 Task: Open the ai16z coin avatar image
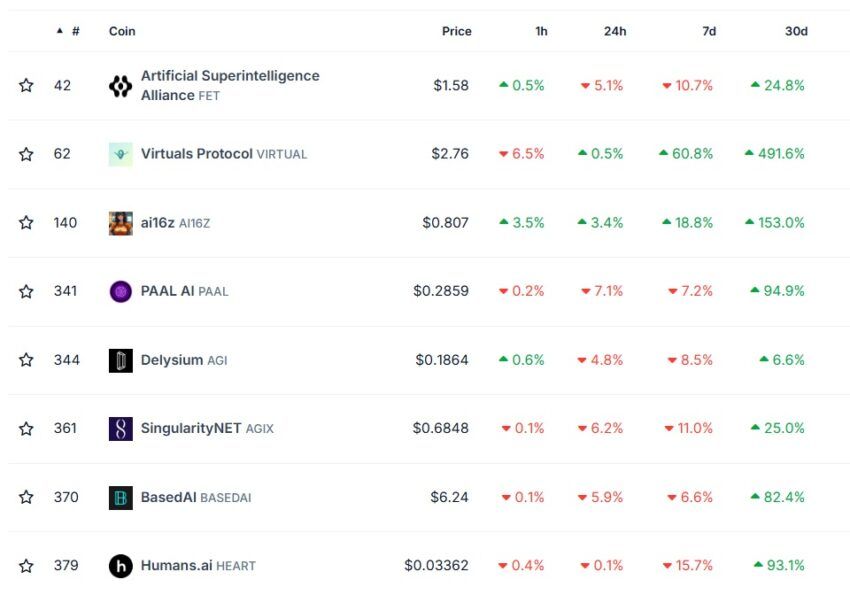120,223
